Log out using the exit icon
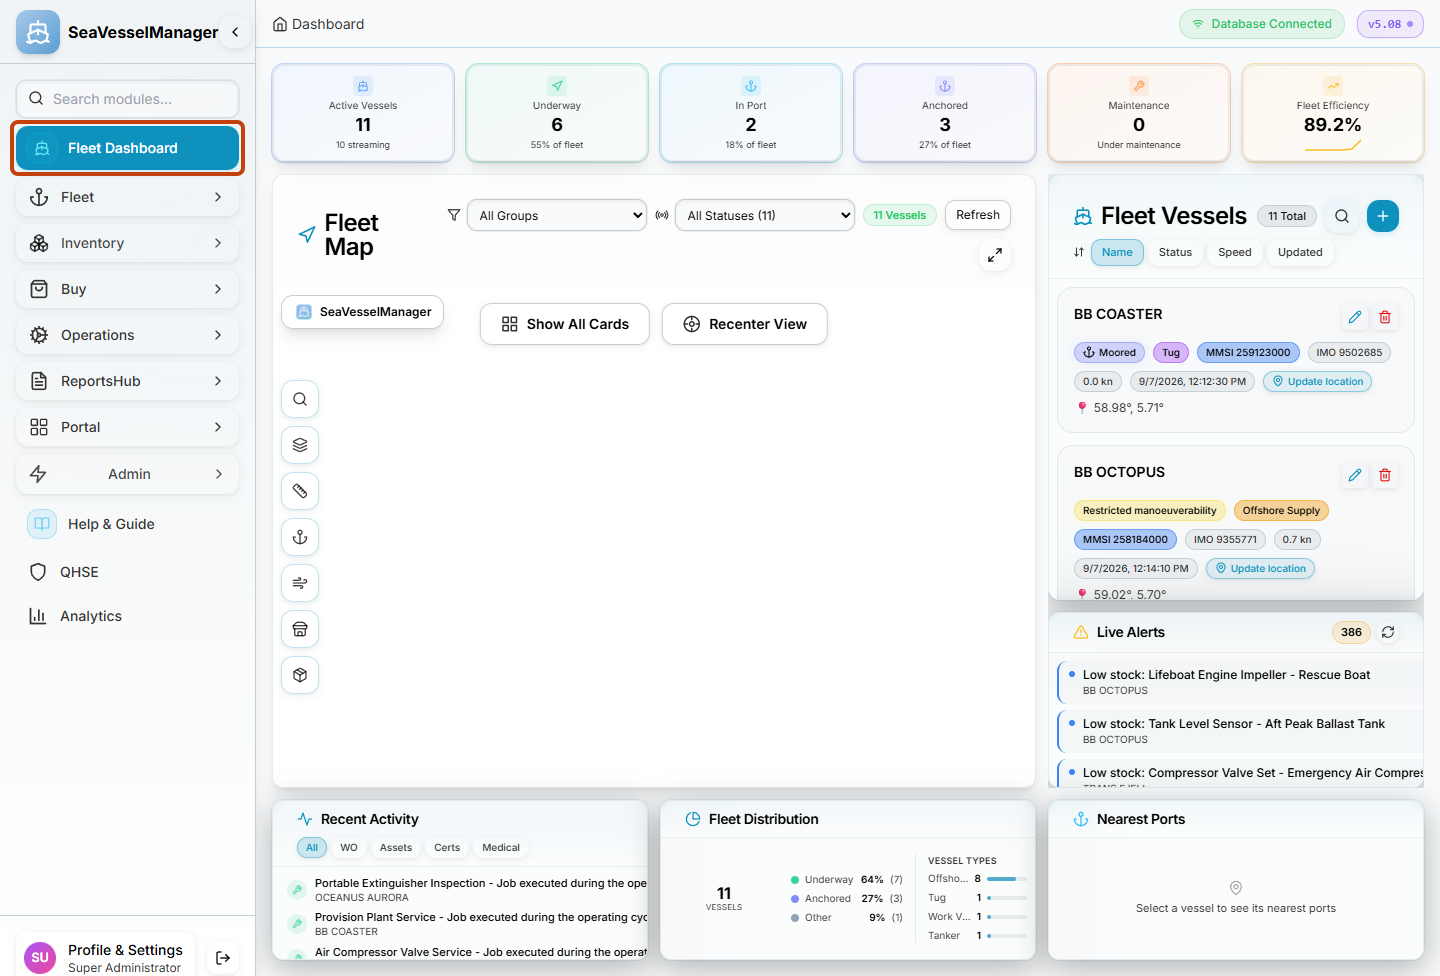Viewport: 1440px width, 976px height. (223, 958)
